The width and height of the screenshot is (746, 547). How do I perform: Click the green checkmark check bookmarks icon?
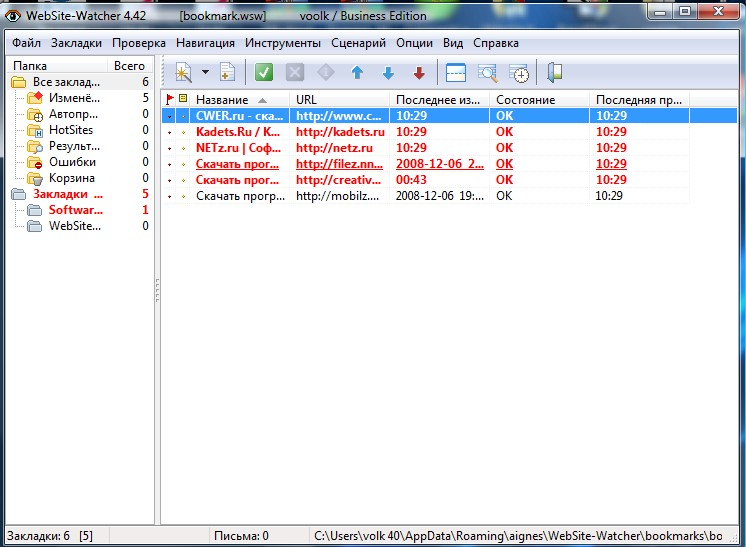pyautogui.click(x=264, y=73)
